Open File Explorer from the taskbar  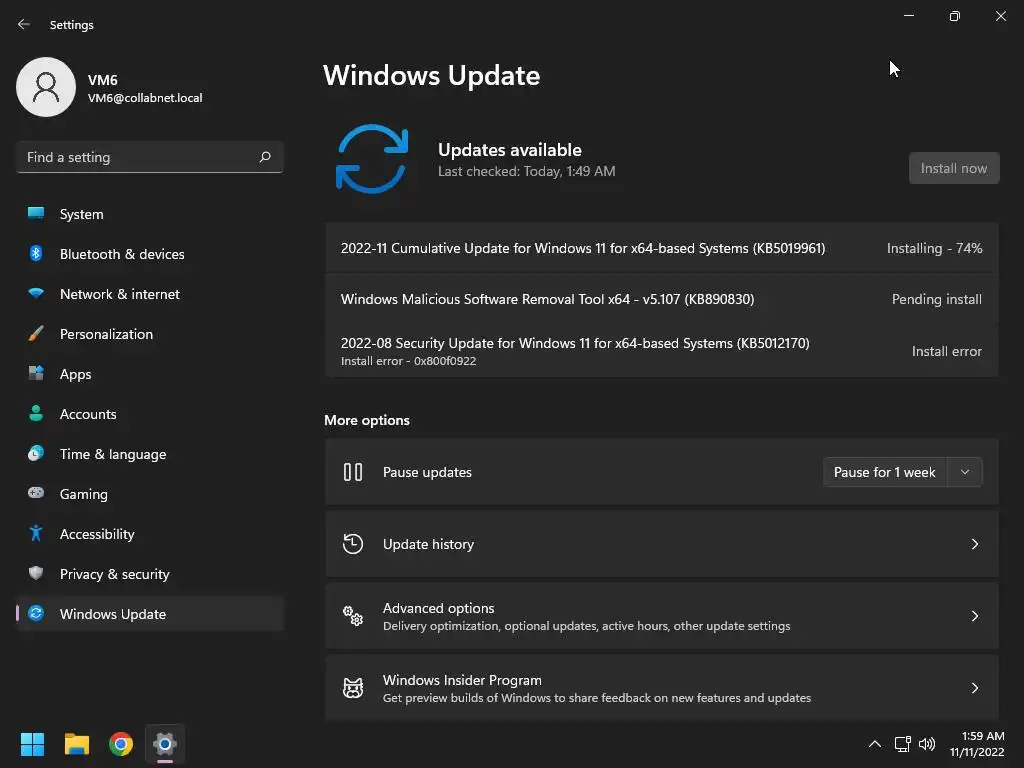[76, 744]
